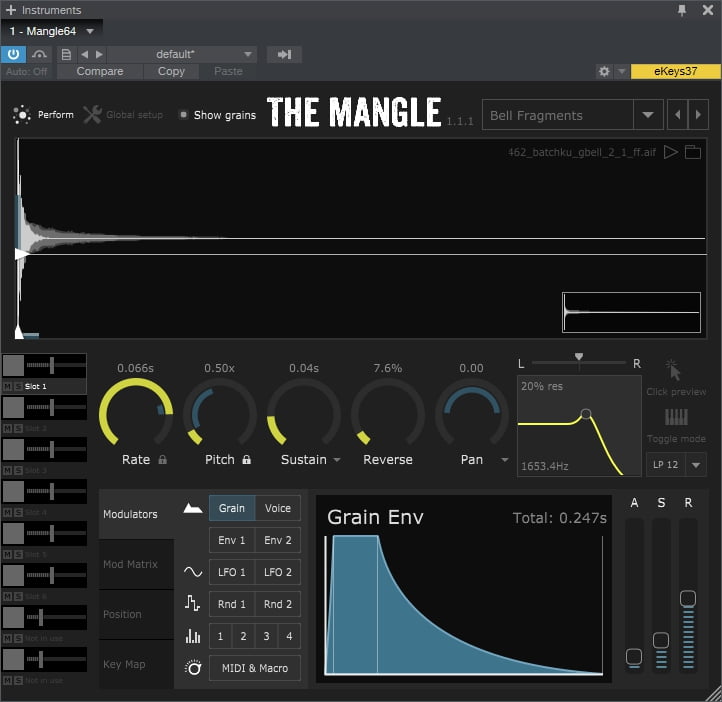Mute Slot 4

coord(7,512)
